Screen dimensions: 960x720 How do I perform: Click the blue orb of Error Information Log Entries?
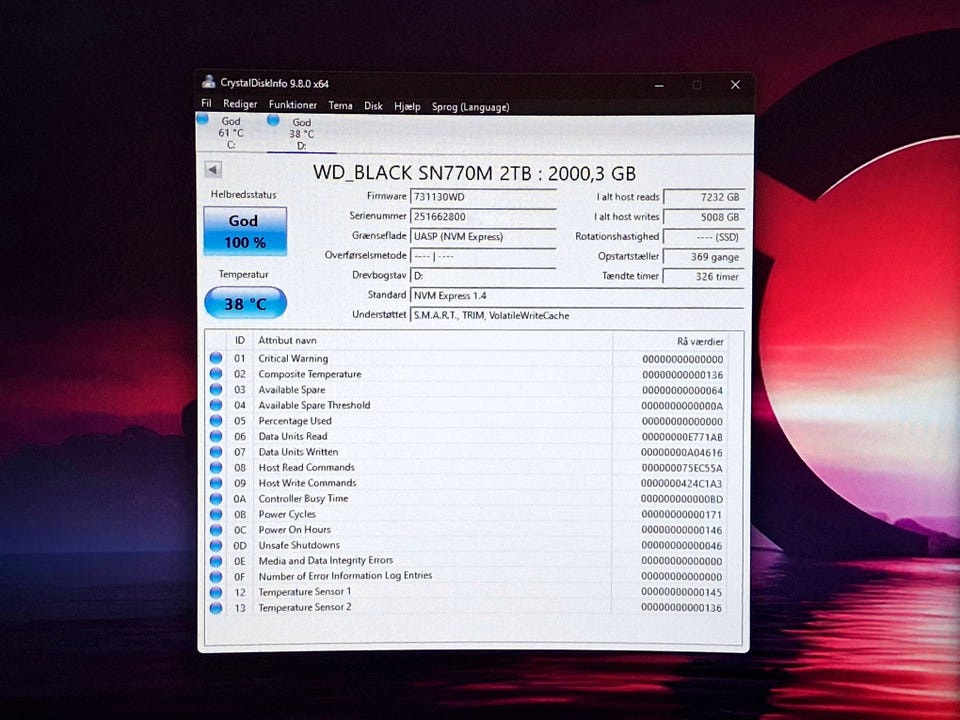(216, 576)
